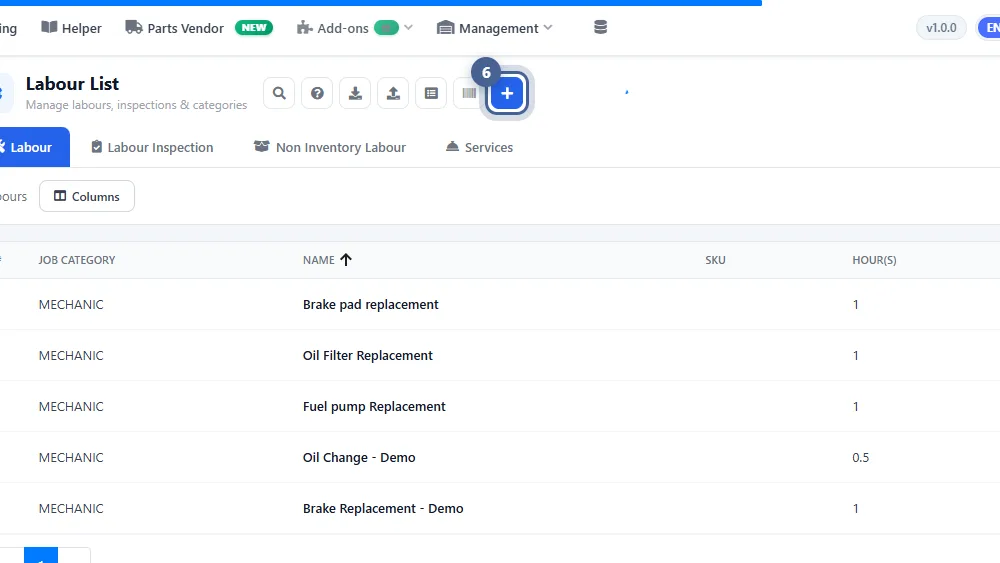This screenshot has width=1000, height=563.
Task: Select MECHANIC in Oil Filter Replacement row
Action: pyautogui.click(x=71, y=356)
